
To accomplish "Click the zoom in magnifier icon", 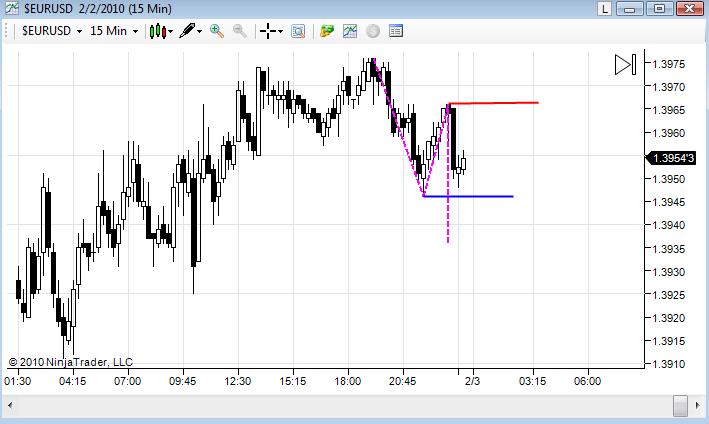I will pos(217,31).
